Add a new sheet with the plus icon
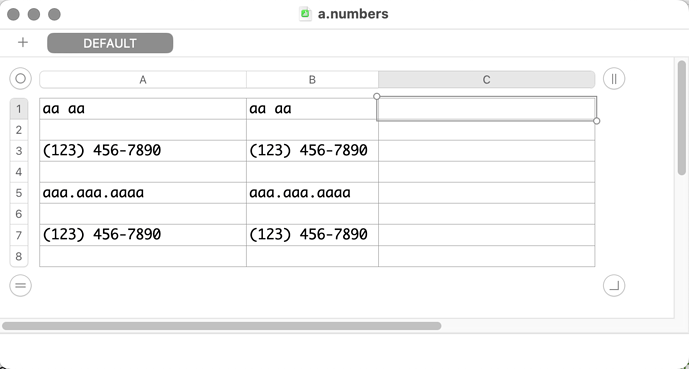 point(22,43)
